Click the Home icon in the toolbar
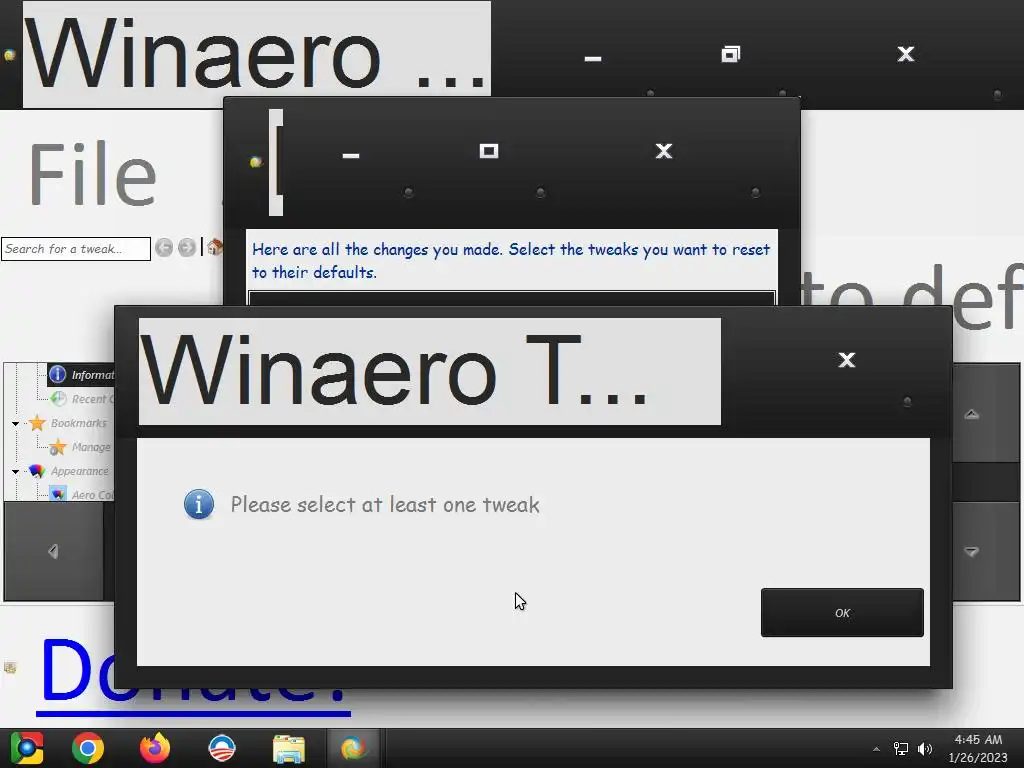Screen dimensions: 1024x768 pos(214,247)
